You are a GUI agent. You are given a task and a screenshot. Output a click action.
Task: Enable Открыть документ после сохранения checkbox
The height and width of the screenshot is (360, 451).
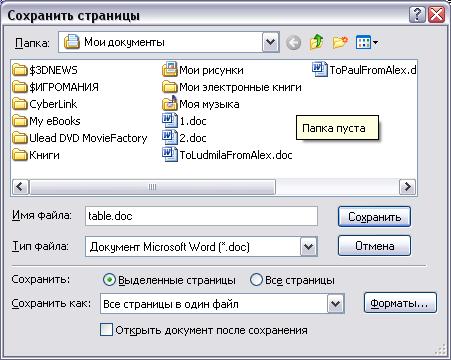(x=106, y=330)
